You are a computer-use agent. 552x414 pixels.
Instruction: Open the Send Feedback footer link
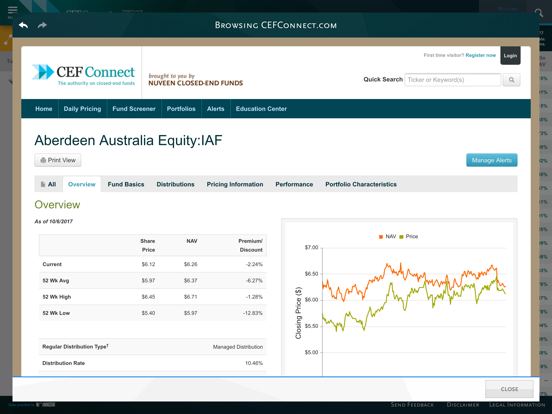(x=412, y=405)
